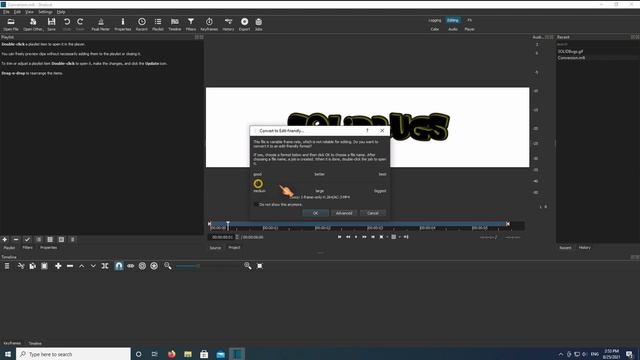The width and height of the screenshot is (640, 360).
Task: Click the timeline Ripple Delete minus icon
Action: coord(70,266)
